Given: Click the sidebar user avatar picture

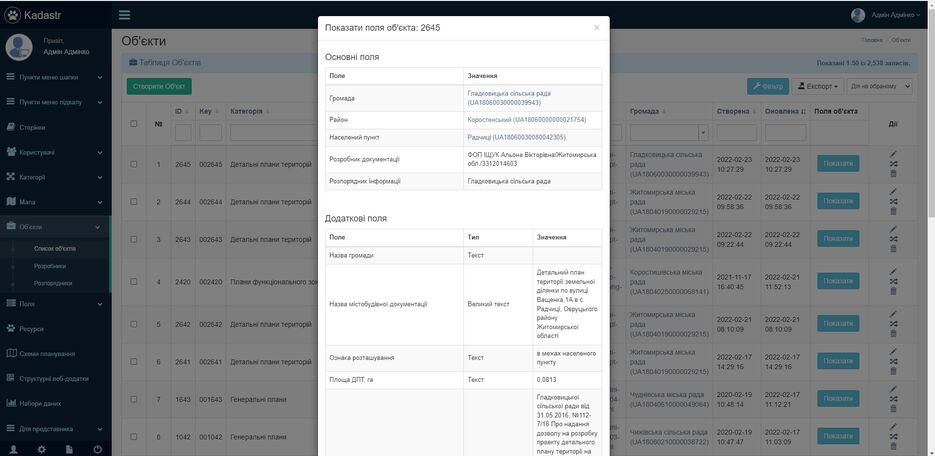Looking at the screenshot, I should [19, 47].
